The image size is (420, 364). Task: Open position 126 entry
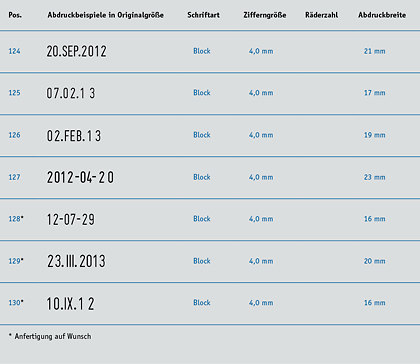click(x=14, y=135)
